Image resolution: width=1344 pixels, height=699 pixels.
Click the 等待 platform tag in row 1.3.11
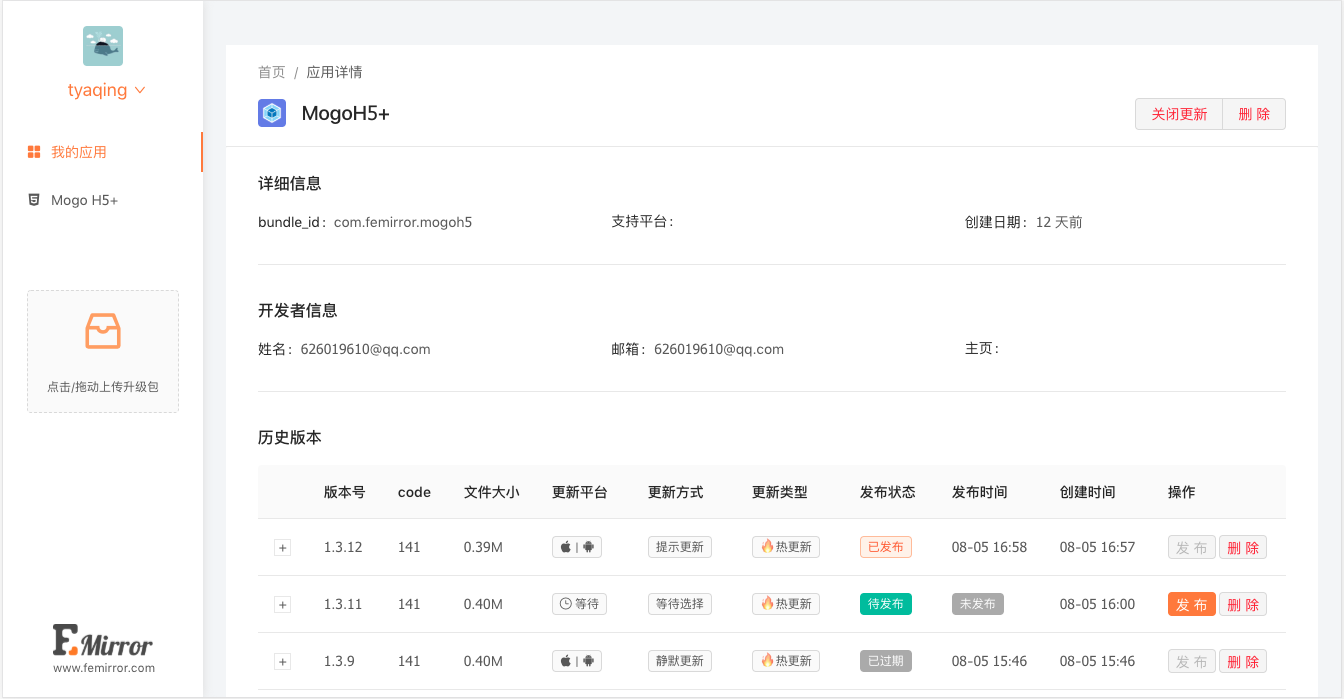click(x=579, y=604)
